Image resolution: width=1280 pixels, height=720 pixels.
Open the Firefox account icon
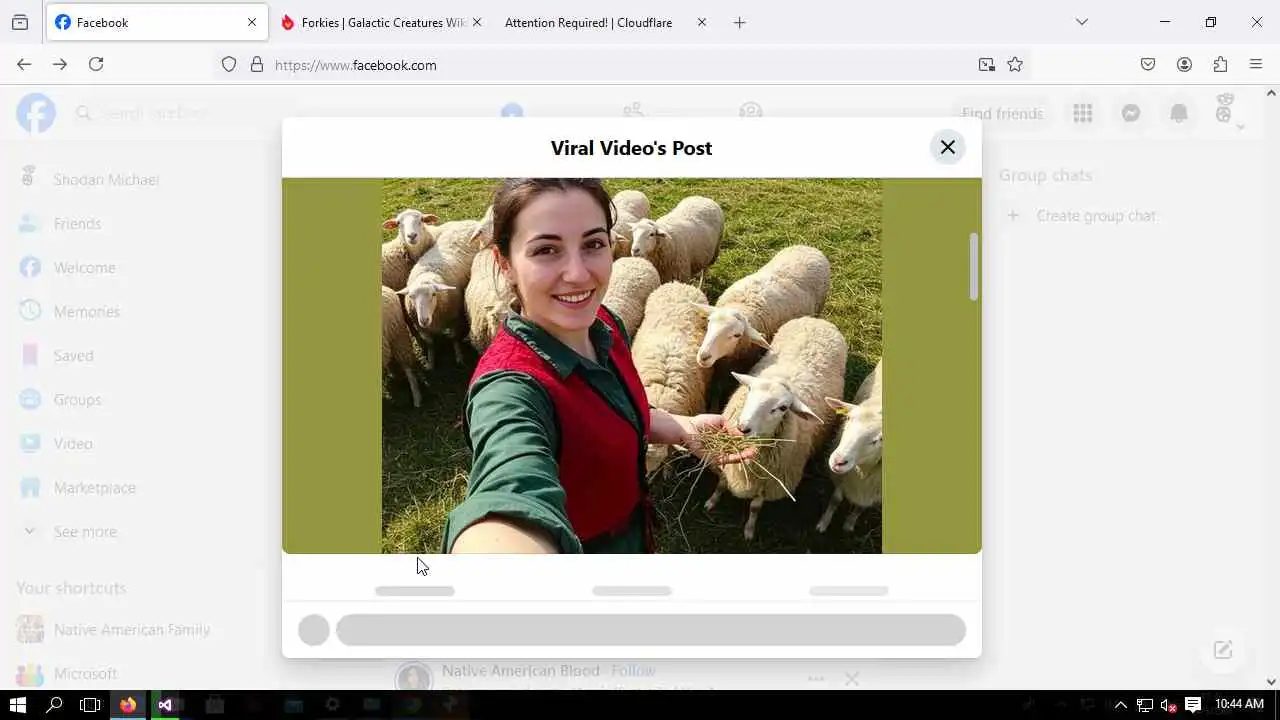1184,64
